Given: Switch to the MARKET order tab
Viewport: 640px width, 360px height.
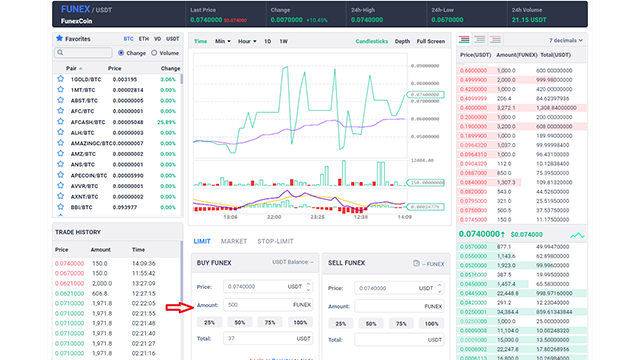Looking at the screenshot, I should click(234, 241).
